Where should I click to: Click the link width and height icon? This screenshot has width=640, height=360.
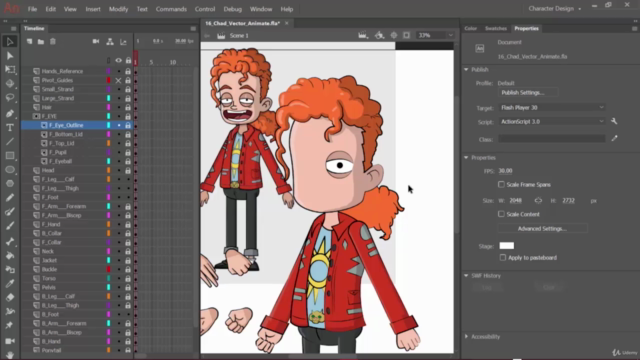pos(538,200)
